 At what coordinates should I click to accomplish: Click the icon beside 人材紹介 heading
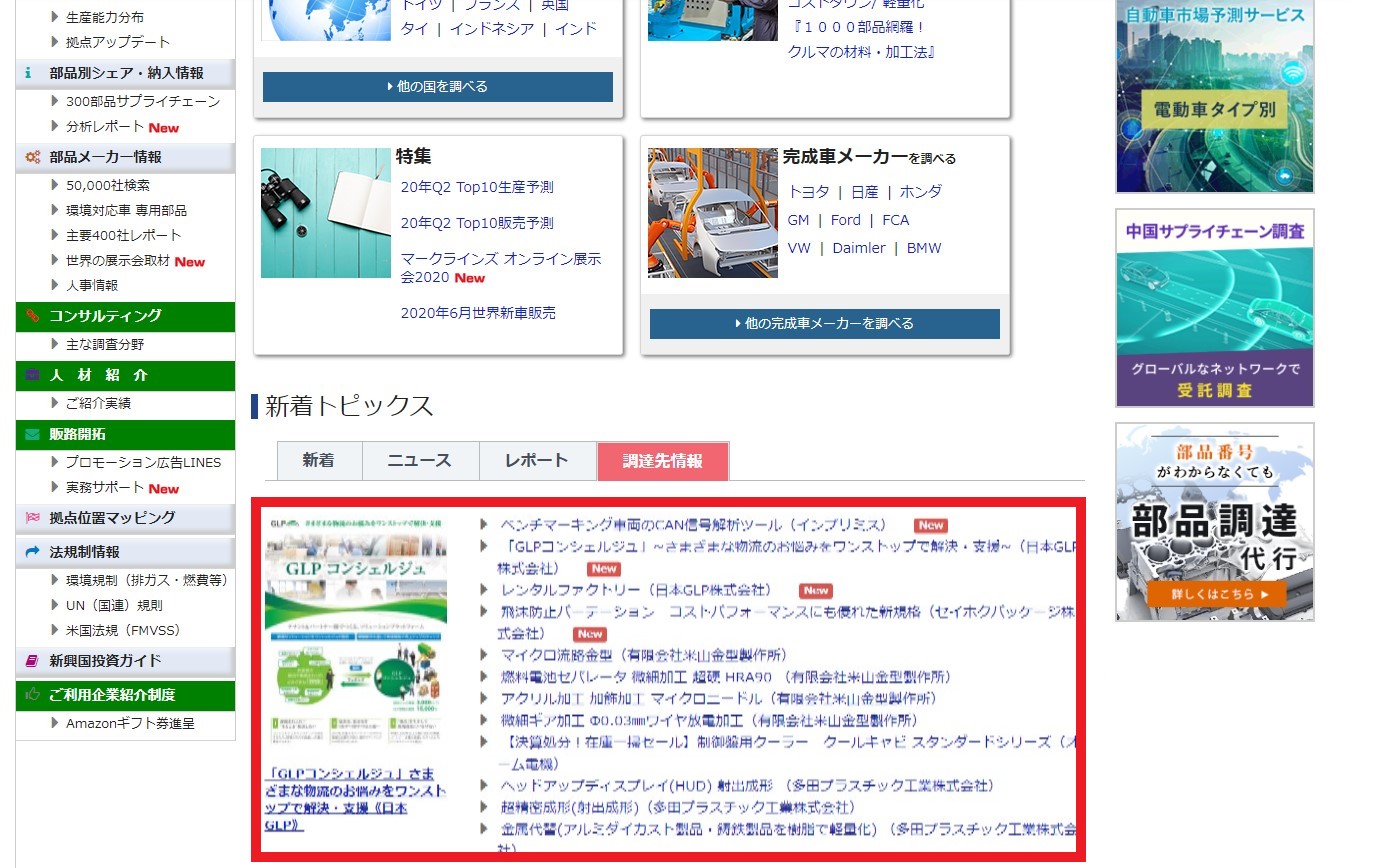tap(32, 375)
